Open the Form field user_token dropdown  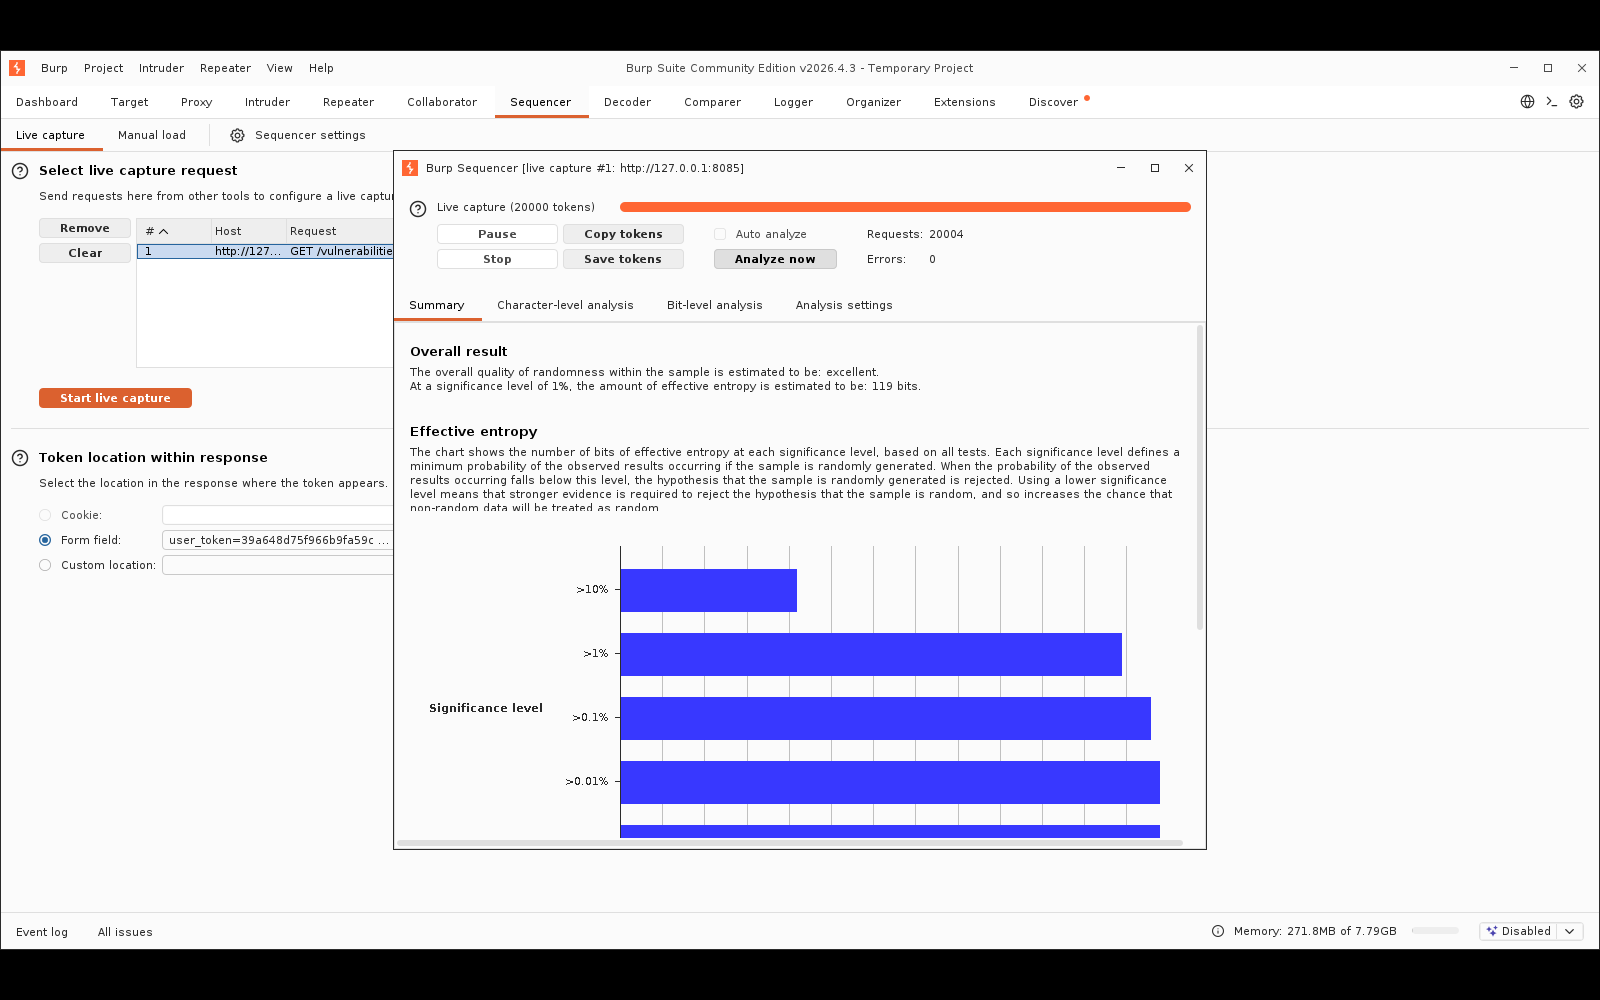point(278,540)
